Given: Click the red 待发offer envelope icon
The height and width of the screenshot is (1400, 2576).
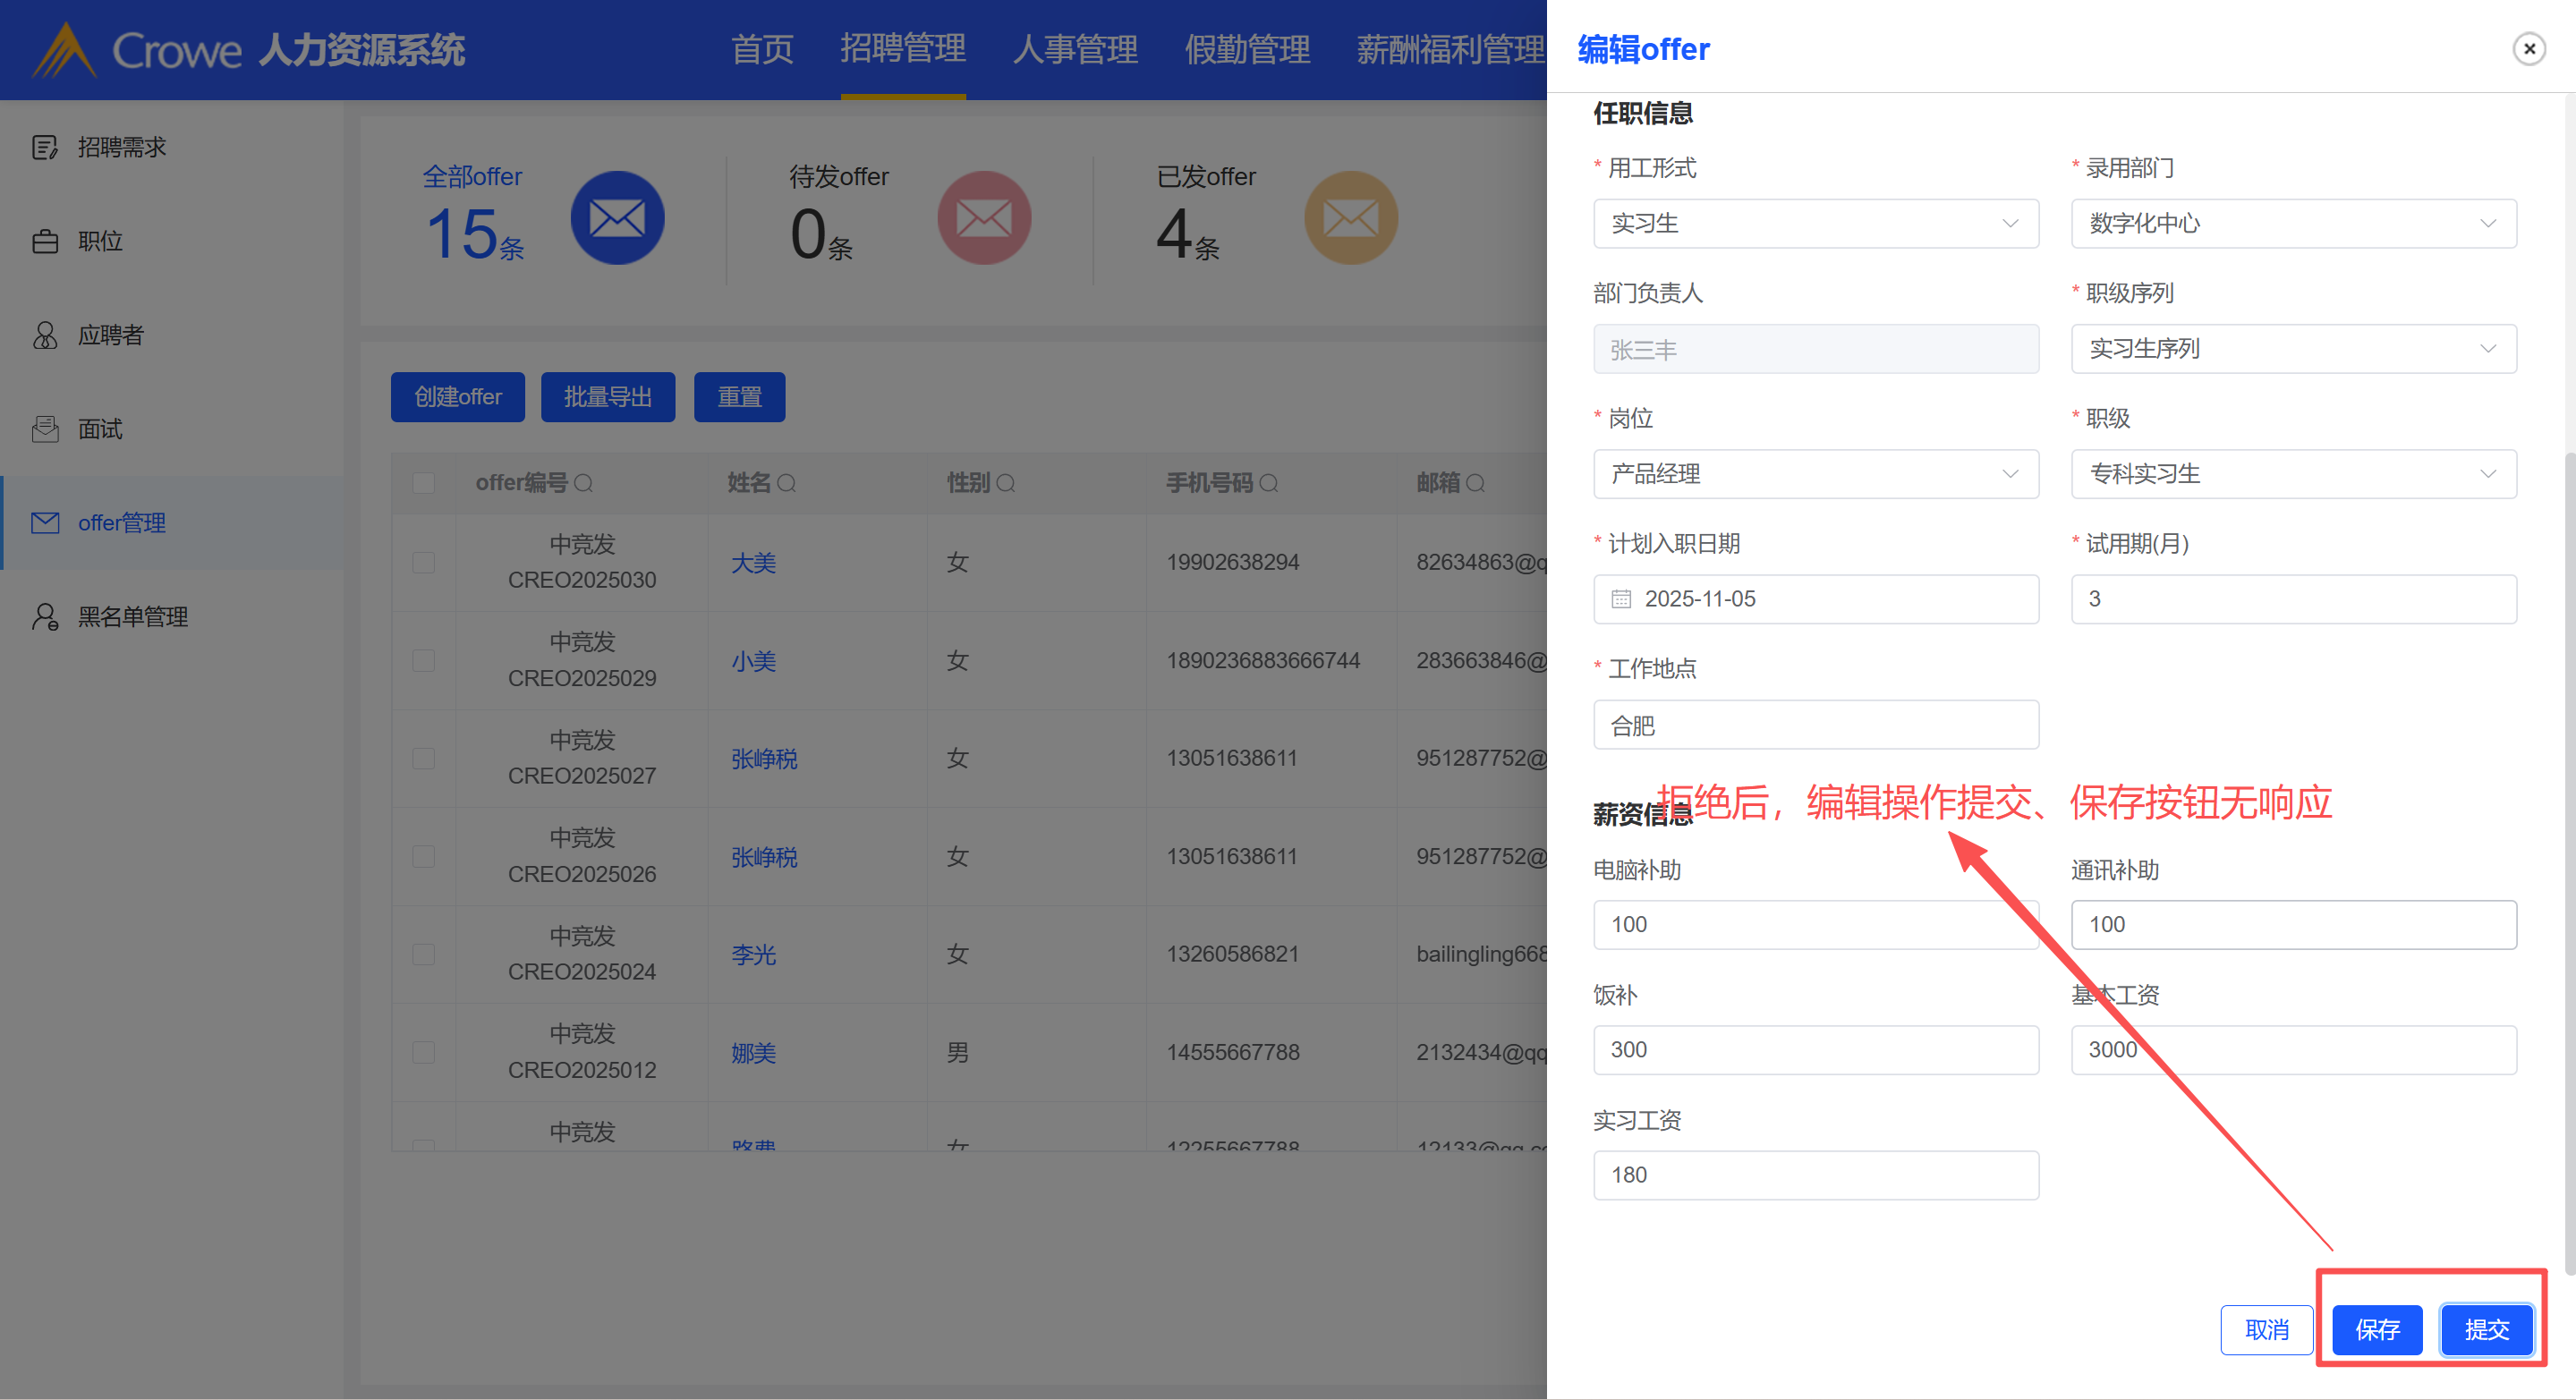Looking at the screenshot, I should [x=984, y=218].
